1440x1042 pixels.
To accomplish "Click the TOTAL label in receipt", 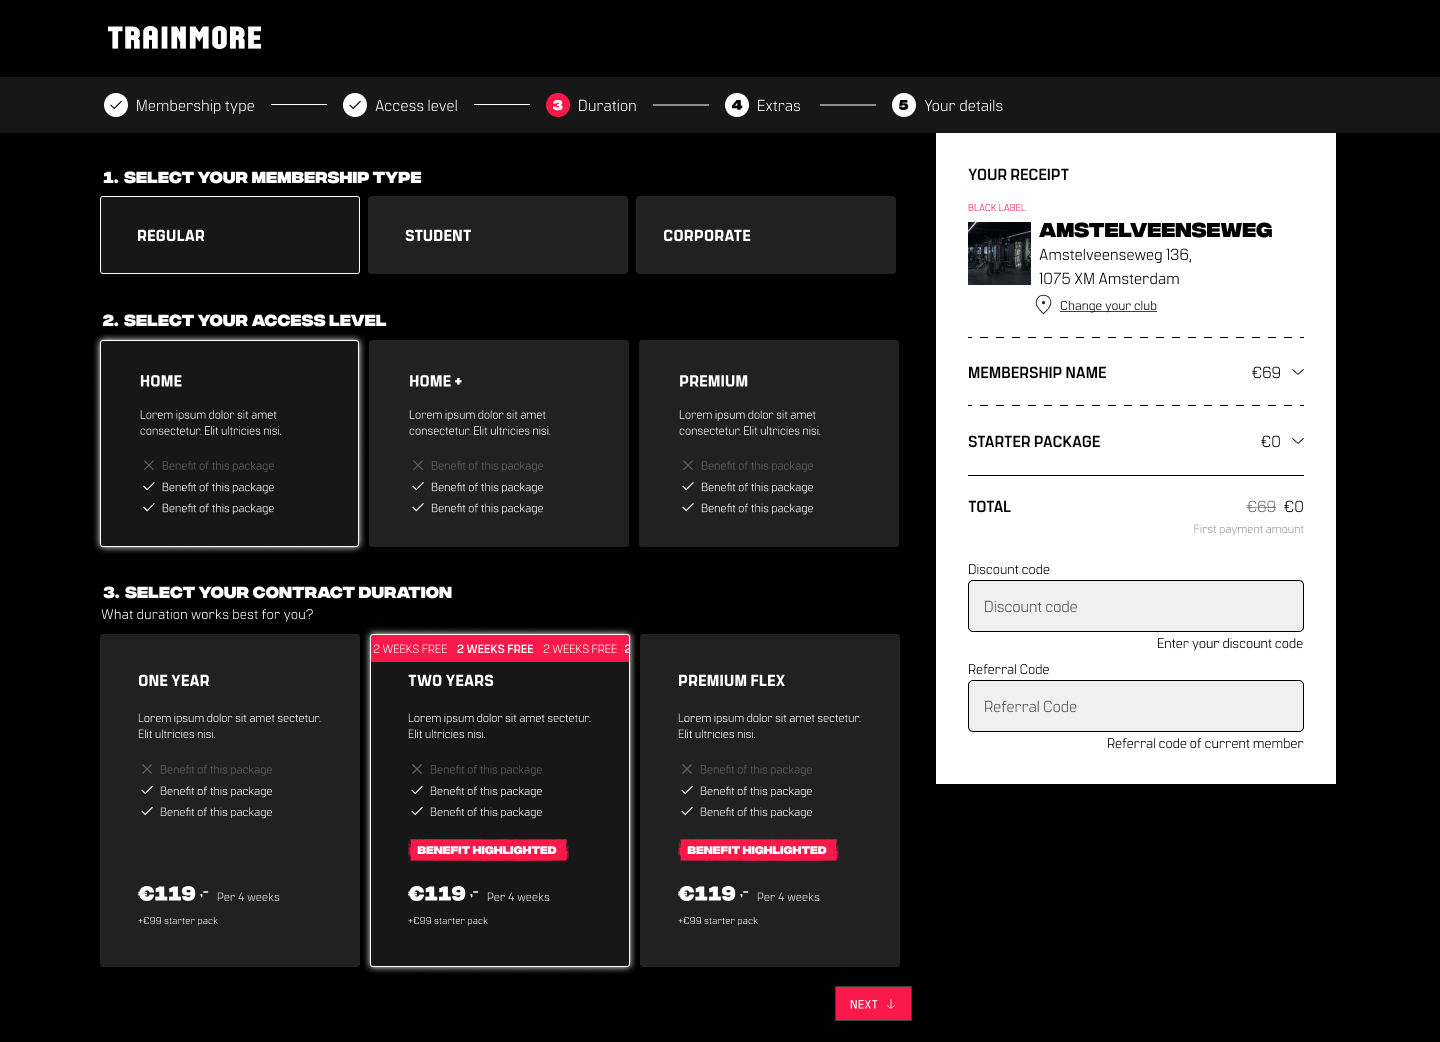I will tap(989, 507).
